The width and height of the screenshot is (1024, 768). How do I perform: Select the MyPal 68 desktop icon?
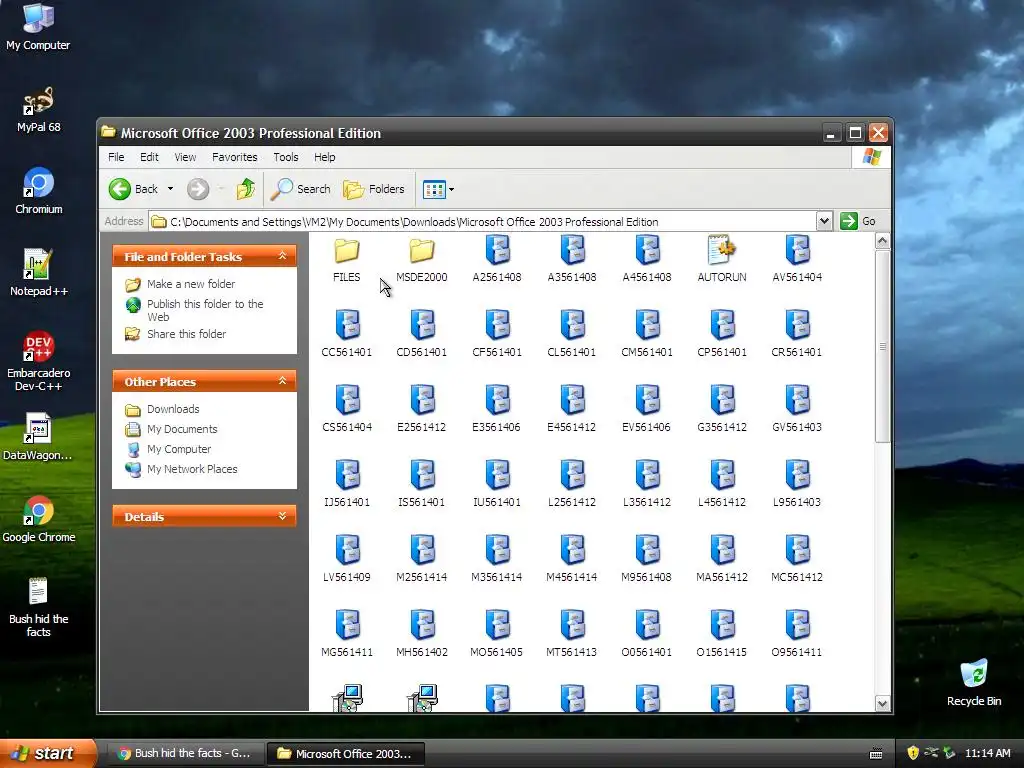pos(39,109)
